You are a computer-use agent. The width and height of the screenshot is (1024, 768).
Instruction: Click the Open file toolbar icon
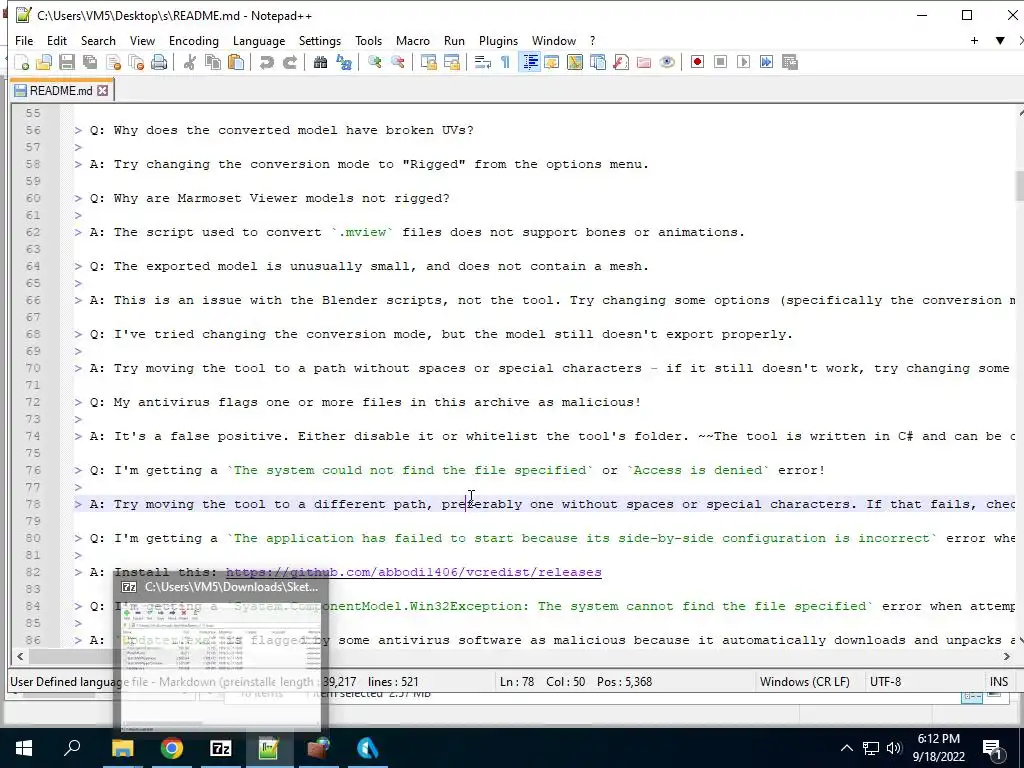(x=44, y=62)
